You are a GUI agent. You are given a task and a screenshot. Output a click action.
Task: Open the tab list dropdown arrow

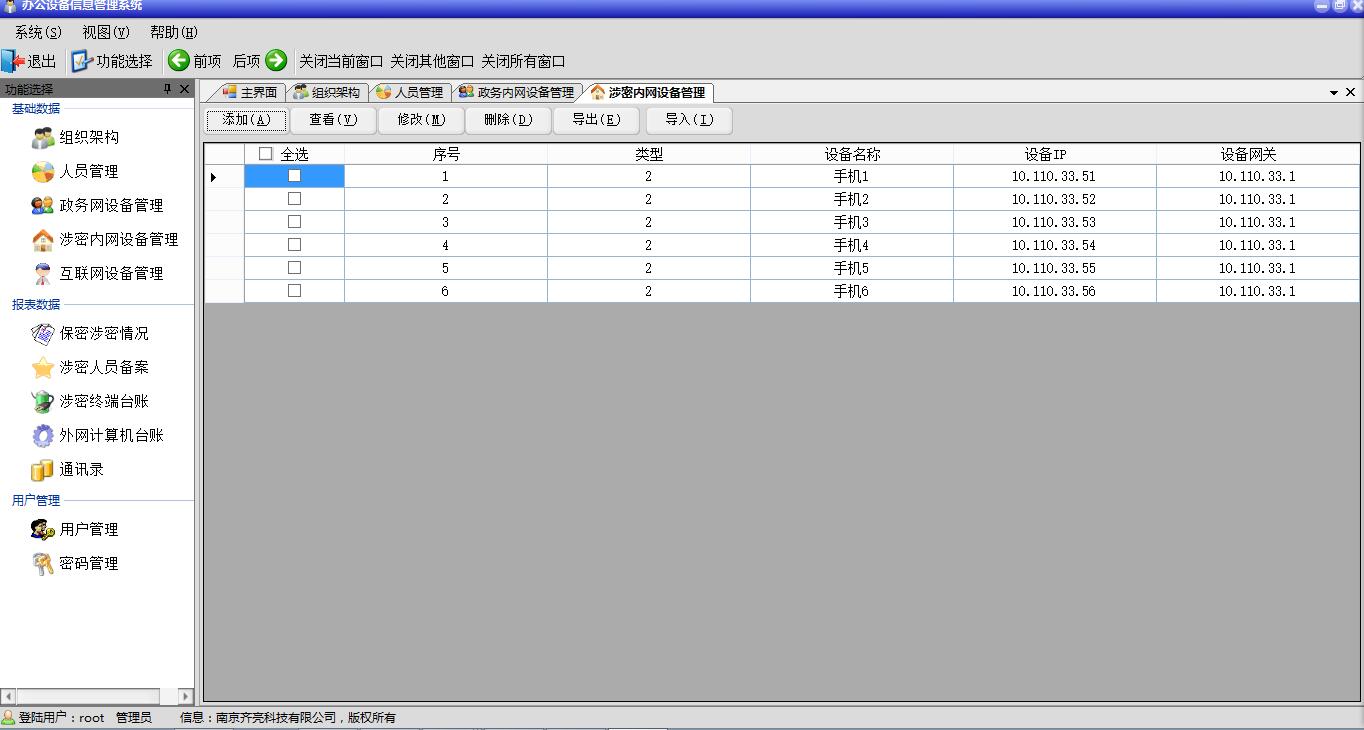(1334, 93)
